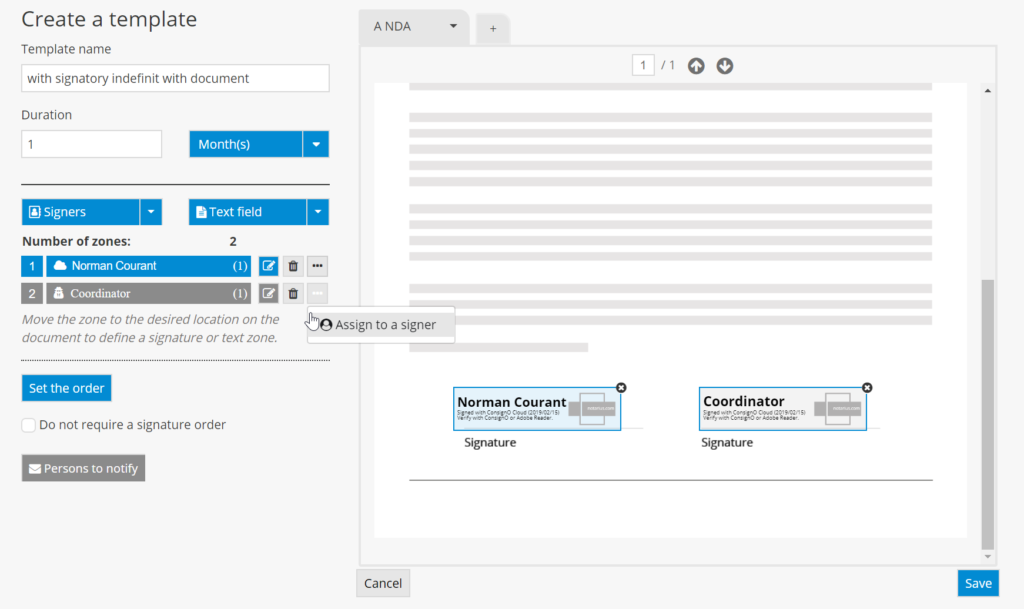Remove Norman Courant signature zone from document
The width and height of the screenshot is (1024, 609).
pos(621,387)
